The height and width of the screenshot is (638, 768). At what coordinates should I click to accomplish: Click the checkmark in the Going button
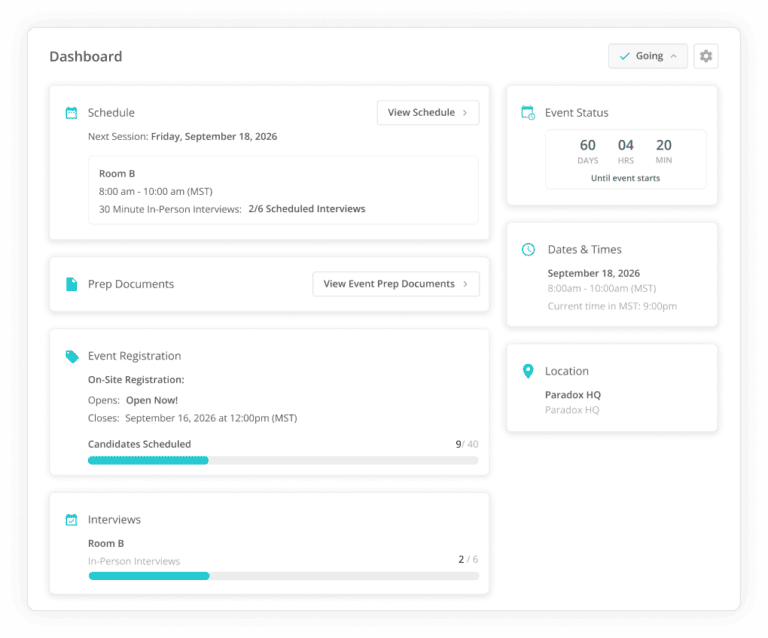[624, 56]
